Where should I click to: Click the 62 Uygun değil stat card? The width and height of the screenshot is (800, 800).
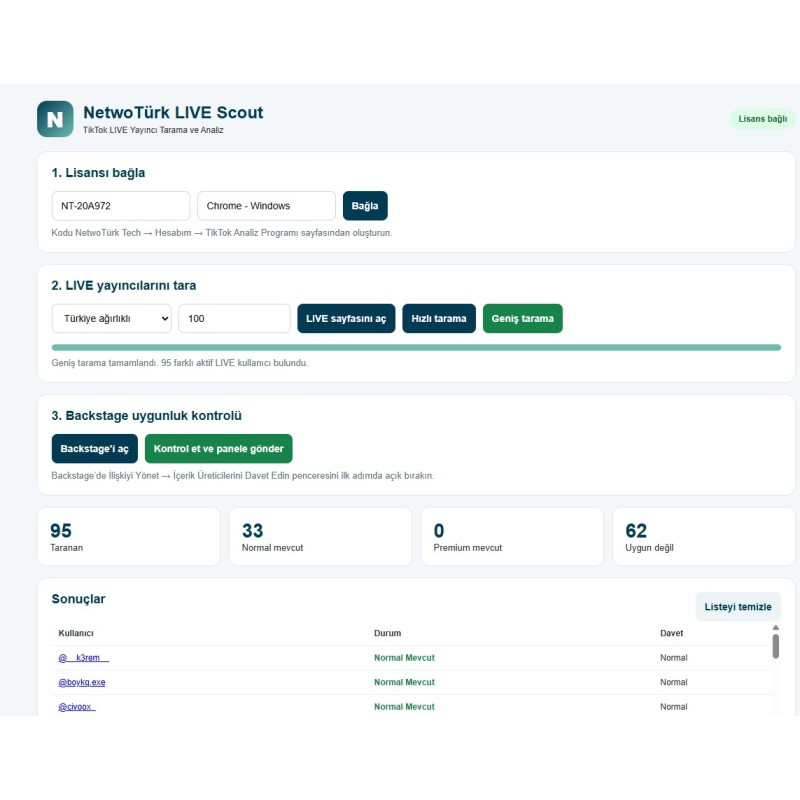(x=704, y=536)
